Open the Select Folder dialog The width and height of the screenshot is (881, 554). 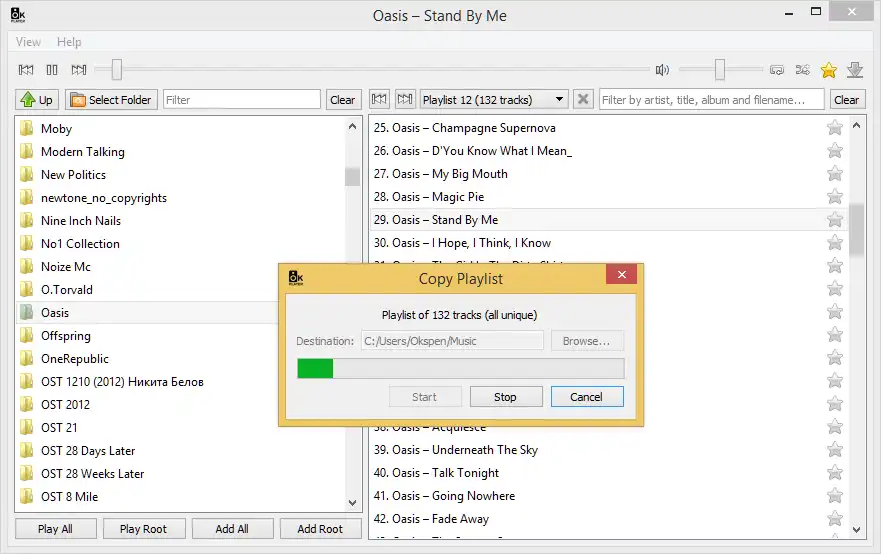point(111,100)
